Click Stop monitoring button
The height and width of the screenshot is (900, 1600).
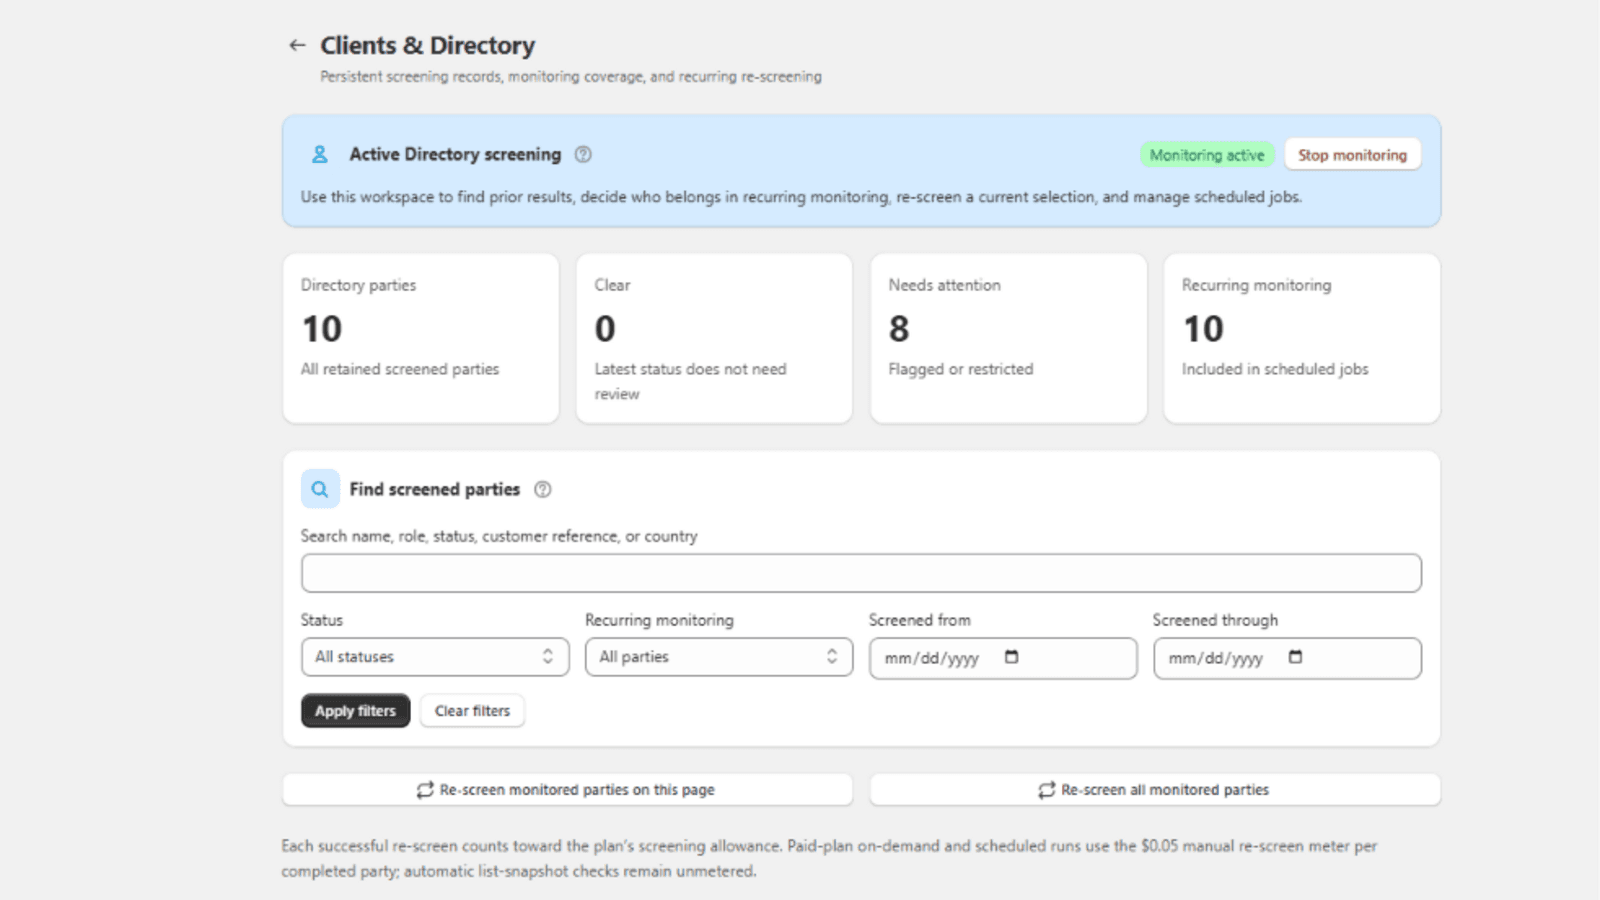[1352, 155]
